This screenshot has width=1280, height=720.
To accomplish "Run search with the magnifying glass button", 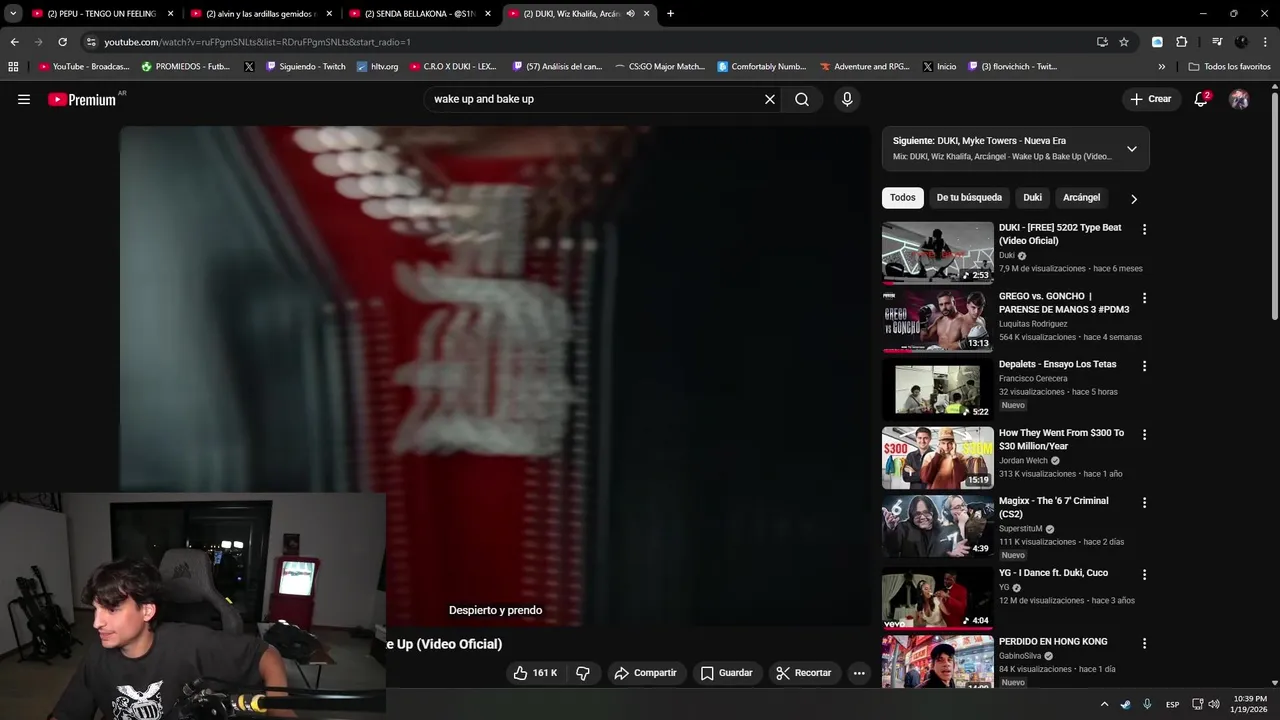I will pos(802,99).
